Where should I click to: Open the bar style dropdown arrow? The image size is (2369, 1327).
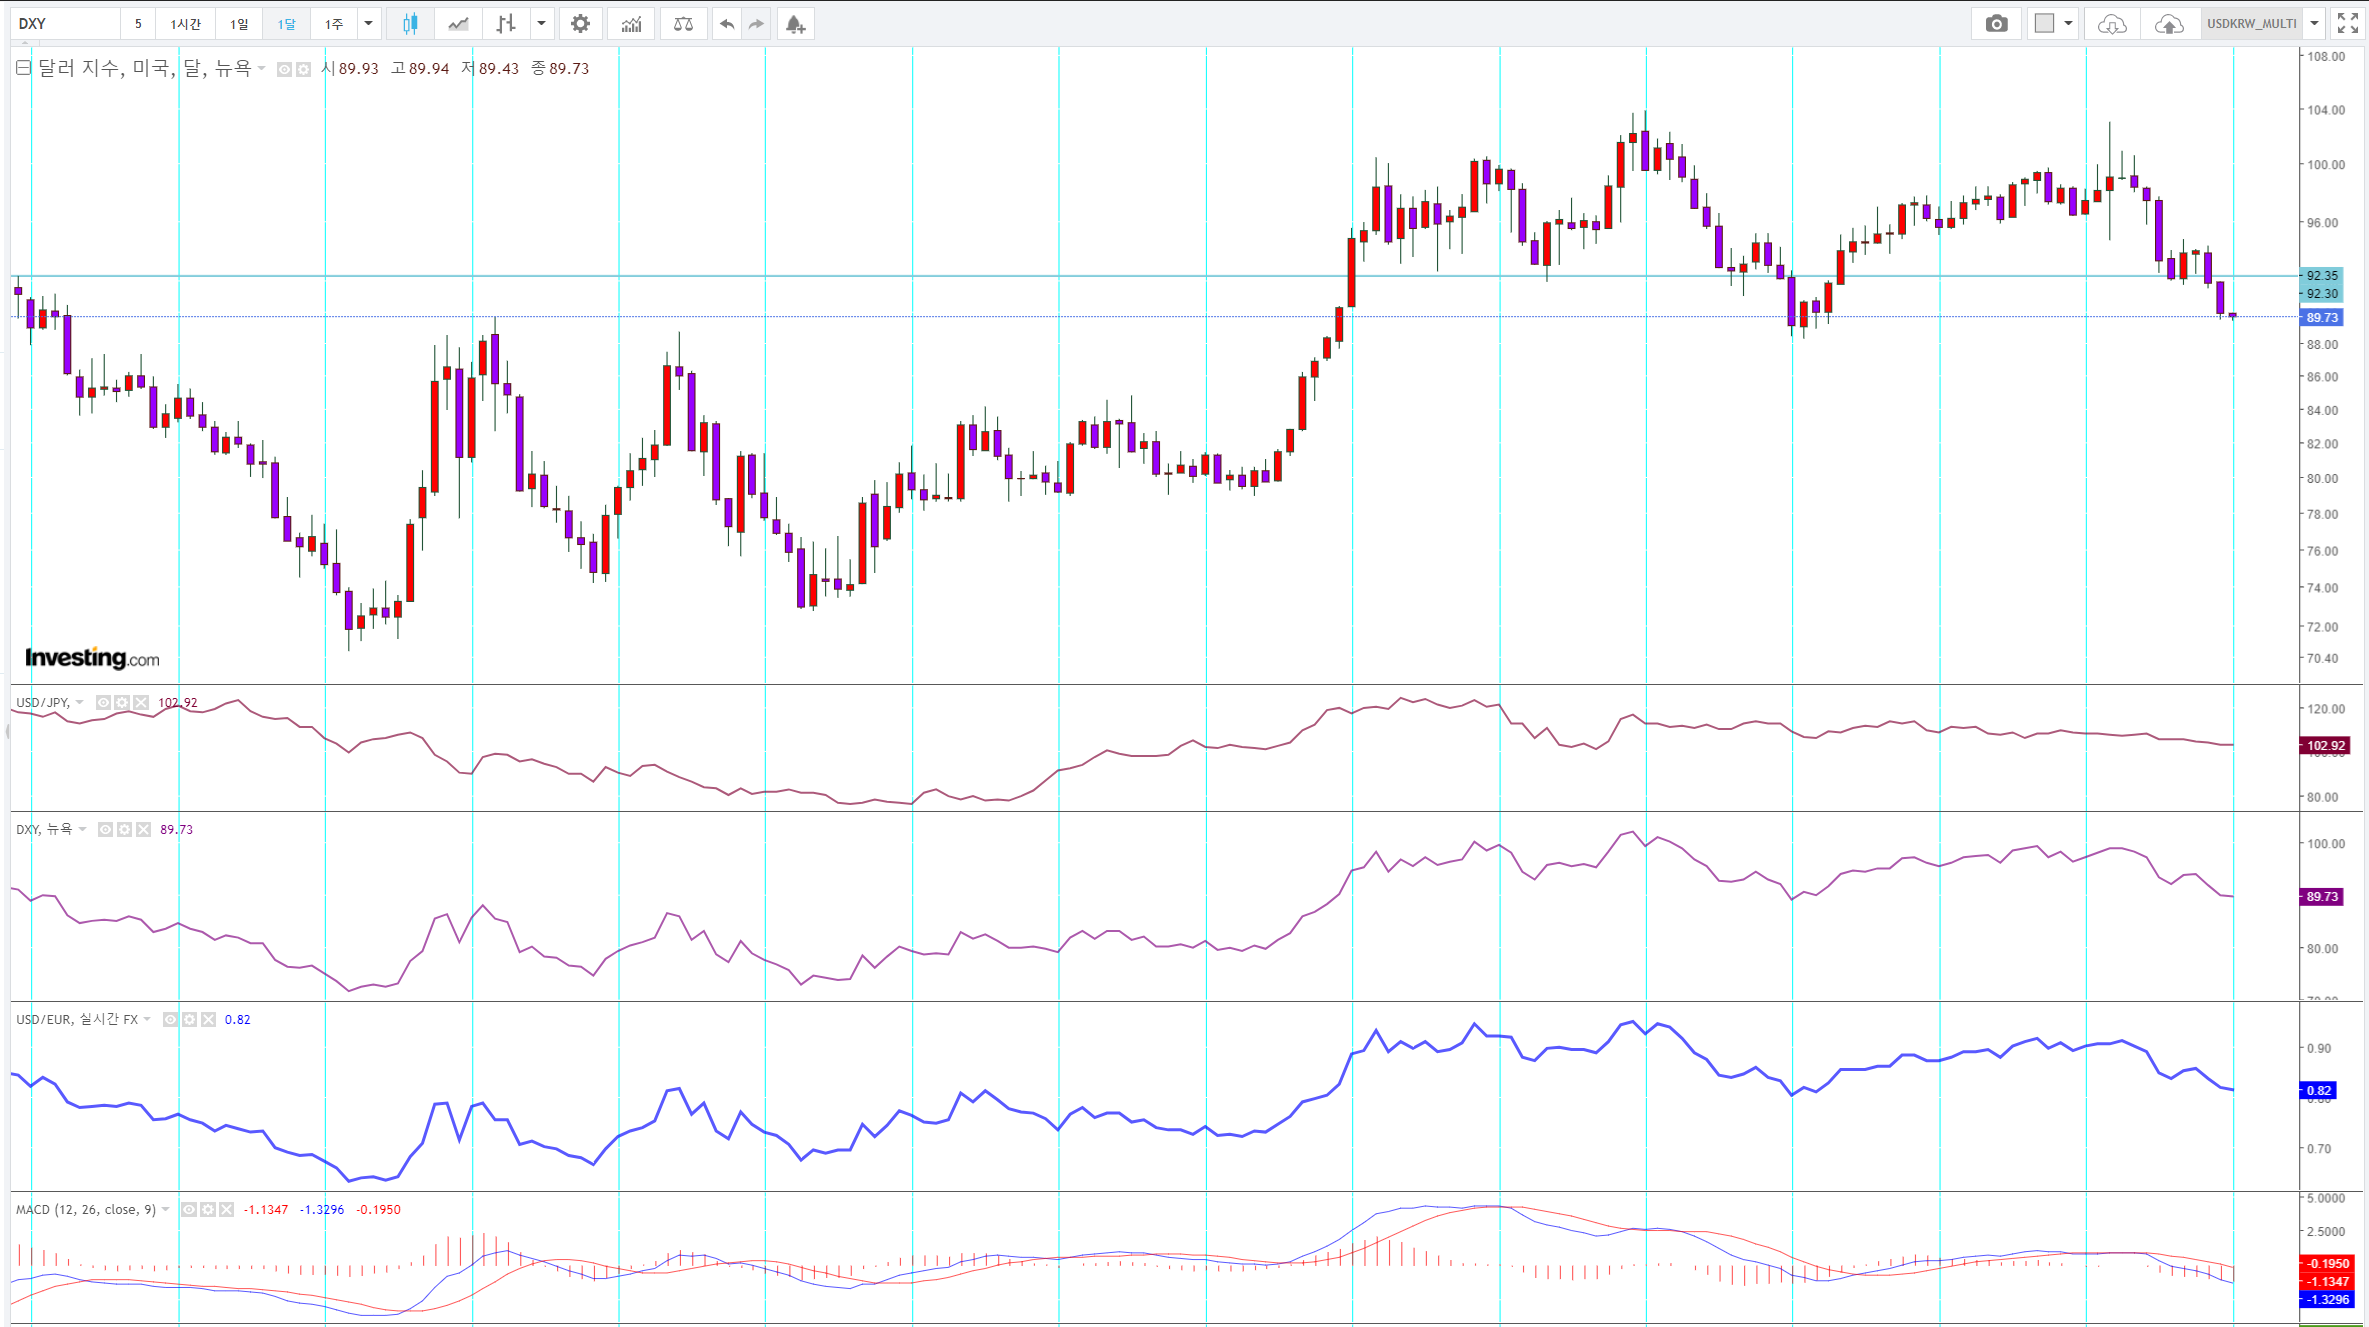pos(541,24)
